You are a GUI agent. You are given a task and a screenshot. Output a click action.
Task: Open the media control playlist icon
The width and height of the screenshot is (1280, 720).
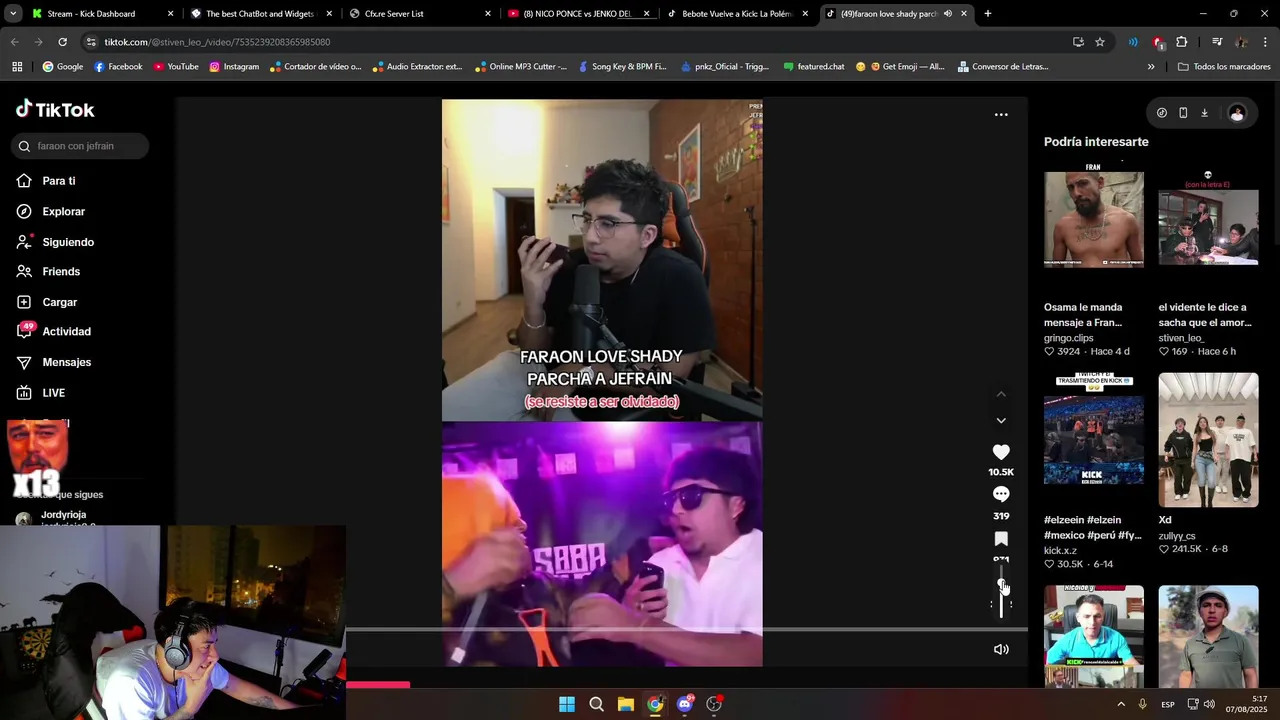pos(1217,42)
